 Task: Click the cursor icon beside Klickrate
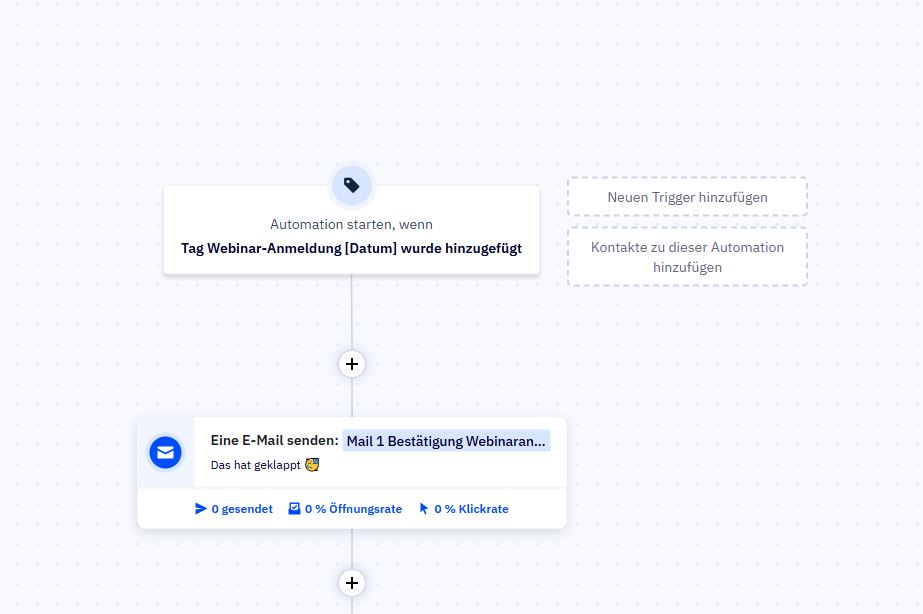pos(424,509)
